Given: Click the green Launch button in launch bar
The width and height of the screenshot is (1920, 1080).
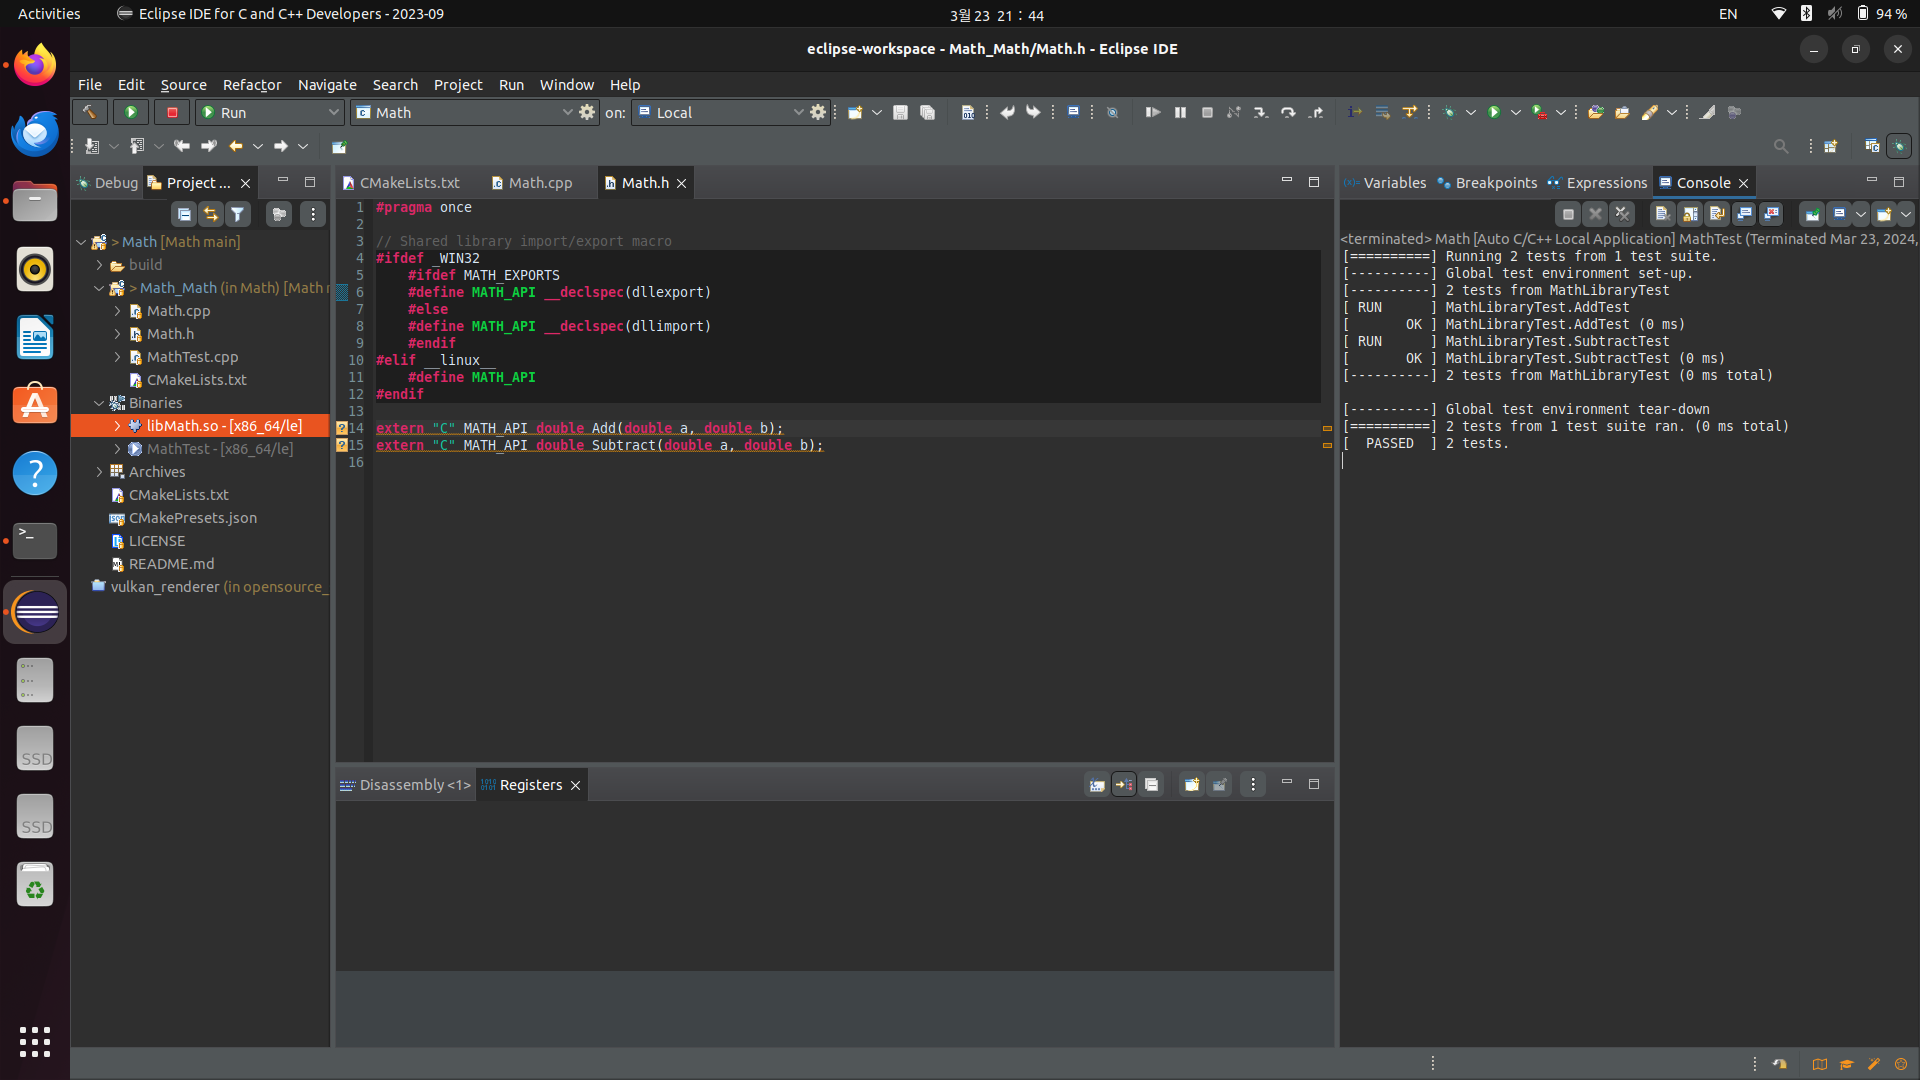Looking at the screenshot, I should pyautogui.click(x=131, y=112).
